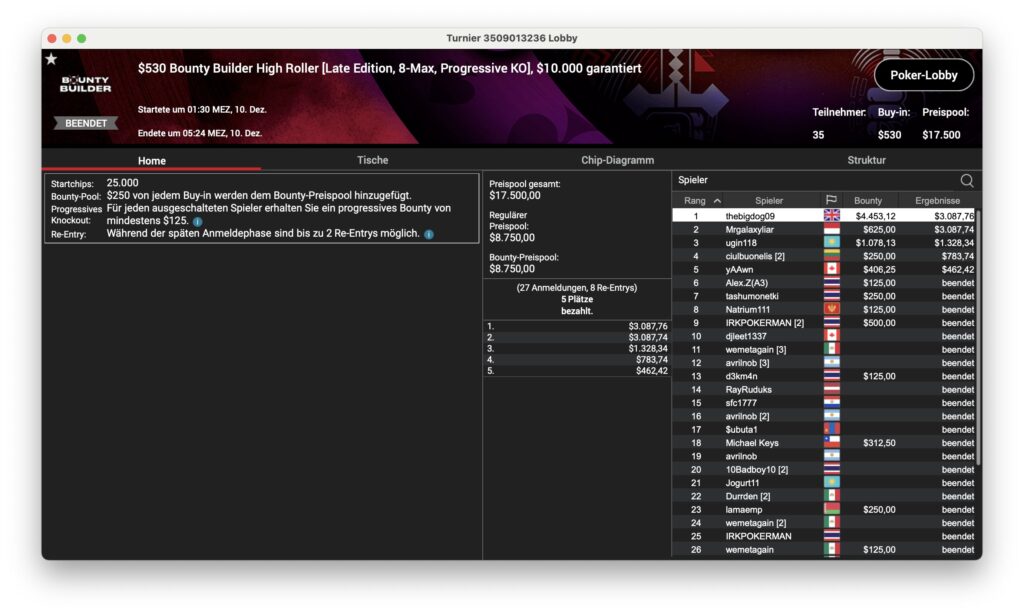Sort by Rang column arrow

[717, 200]
